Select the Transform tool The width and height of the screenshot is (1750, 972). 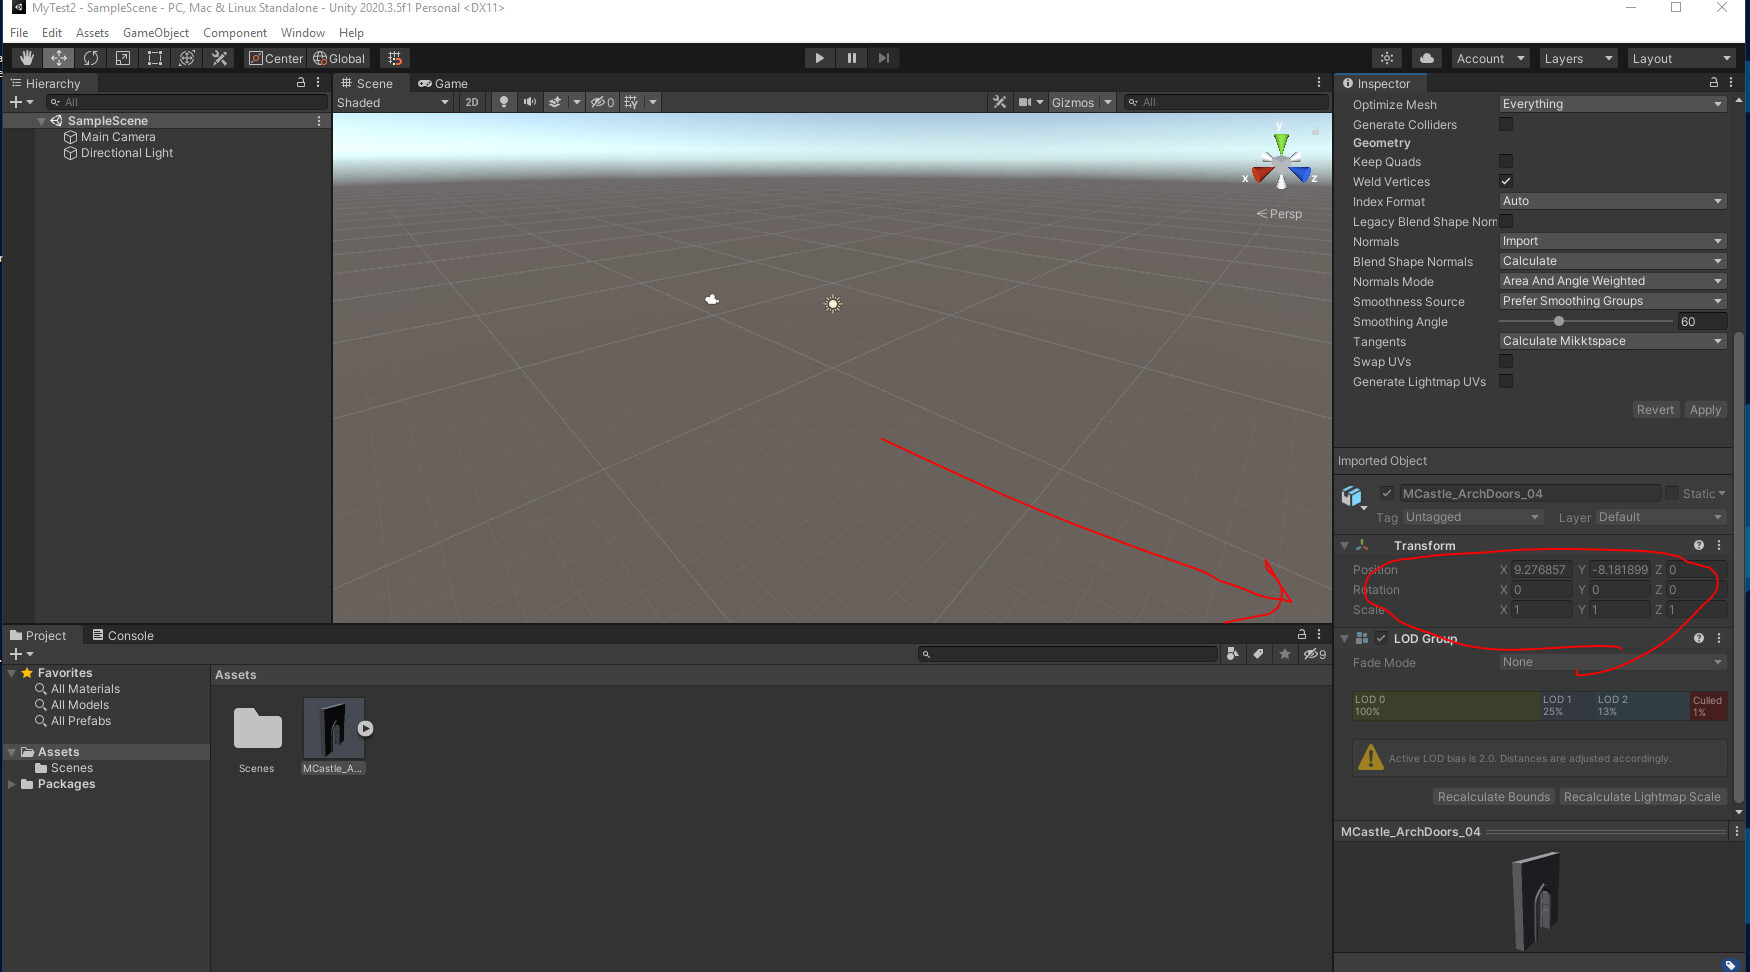click(187, 58)
